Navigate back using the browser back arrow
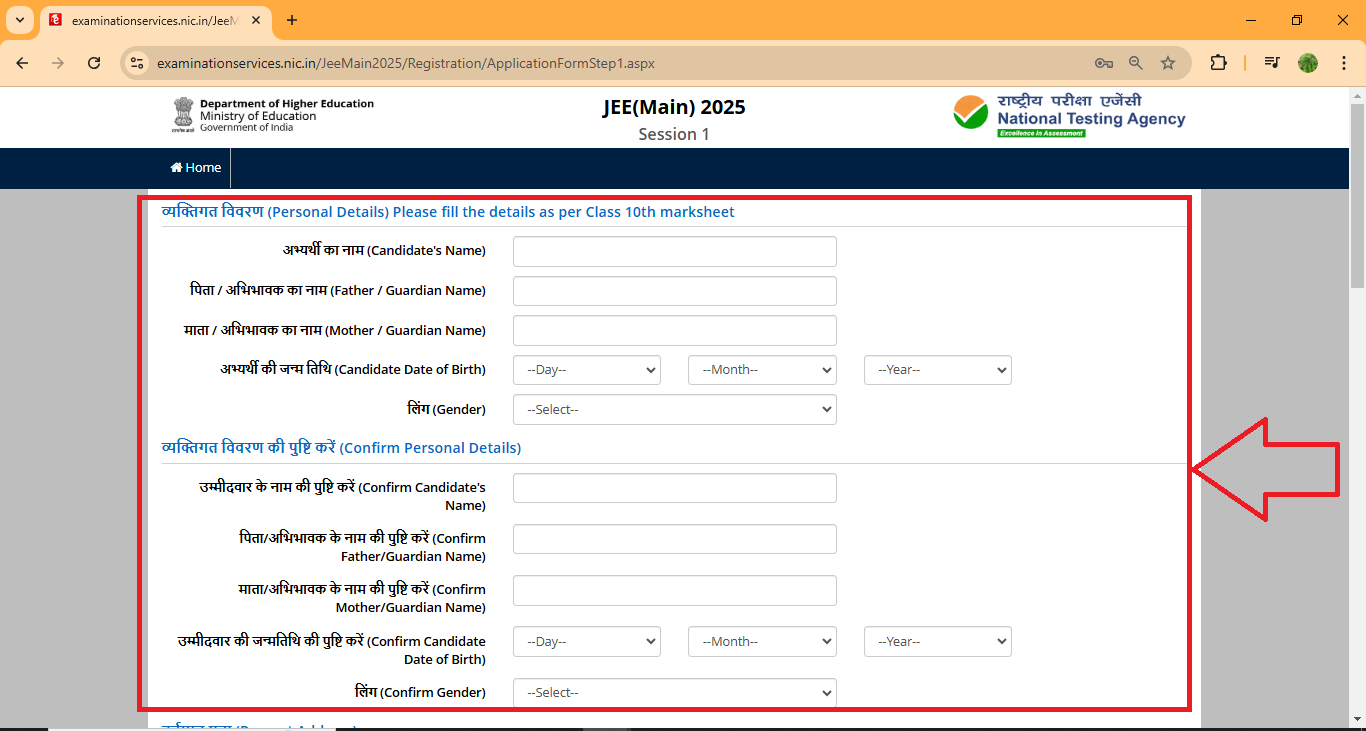1366x731 pixels. (x=22, y=62)
